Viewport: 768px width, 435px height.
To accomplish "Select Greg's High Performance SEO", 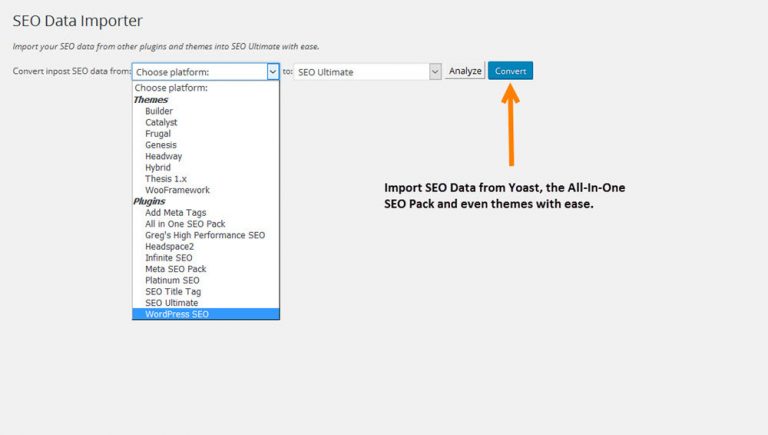I will pos(204,235).
